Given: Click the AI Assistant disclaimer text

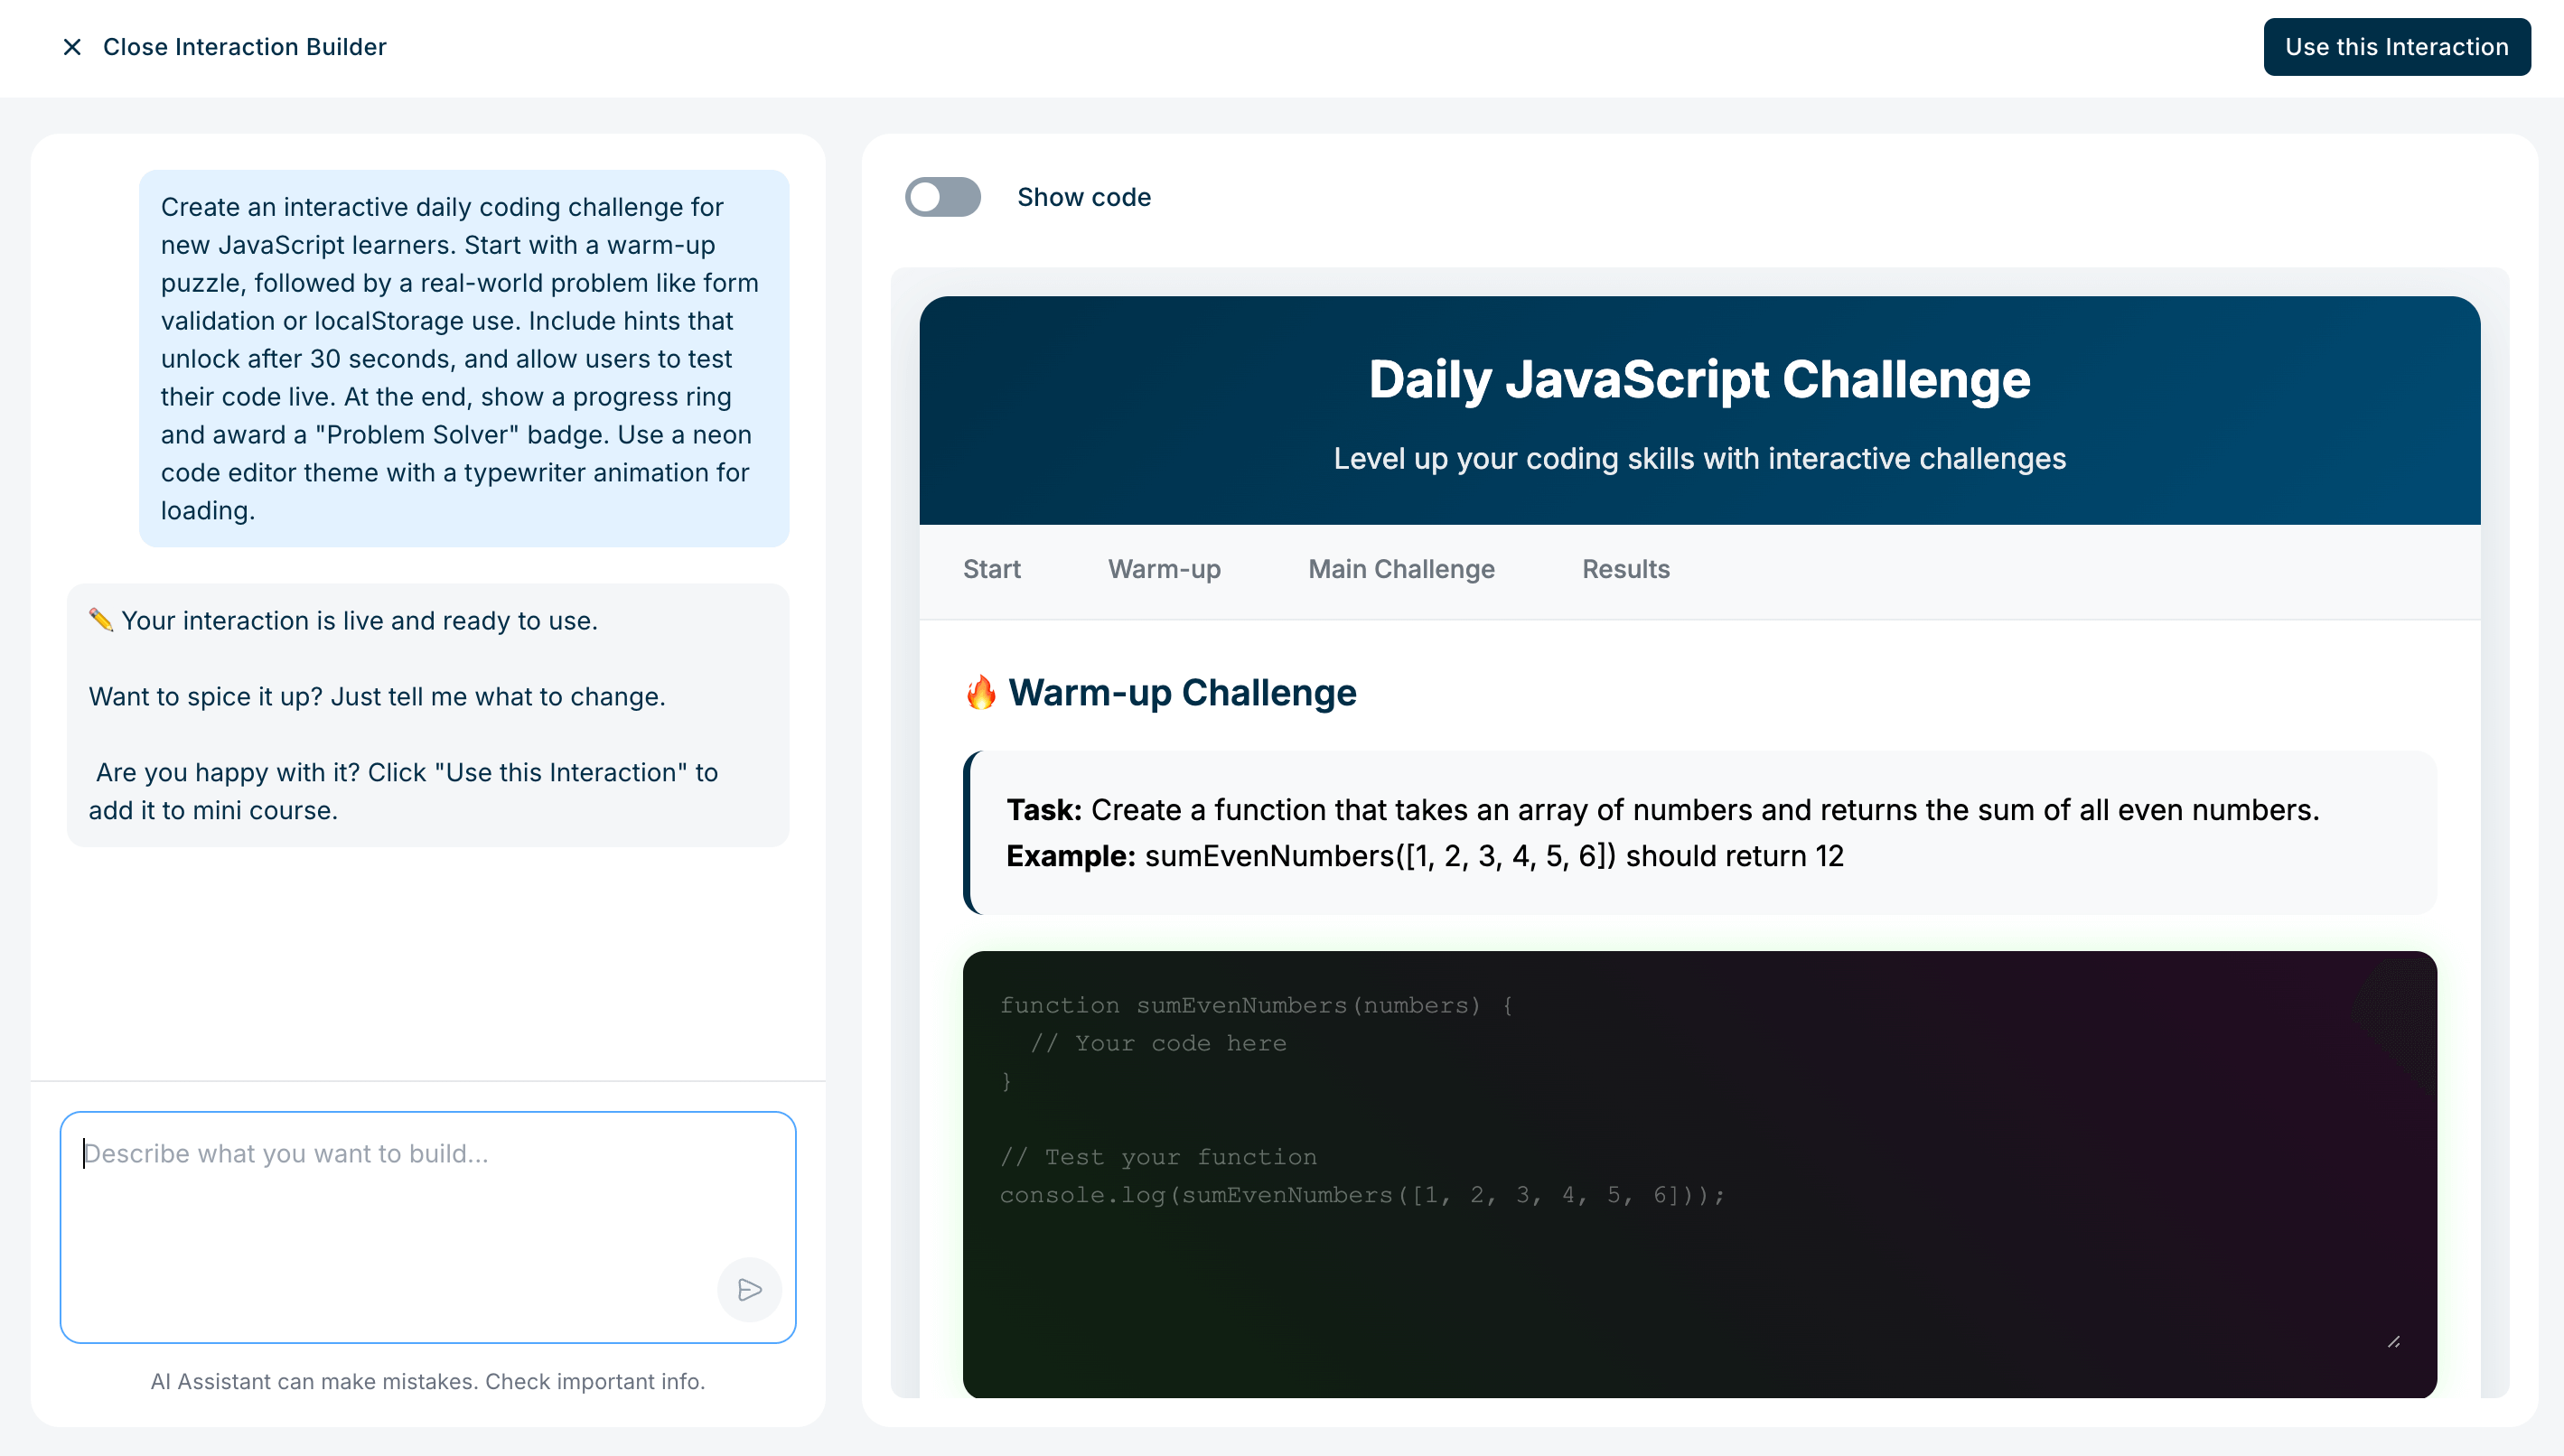Looking at the screenshot, I should 428,1381.
